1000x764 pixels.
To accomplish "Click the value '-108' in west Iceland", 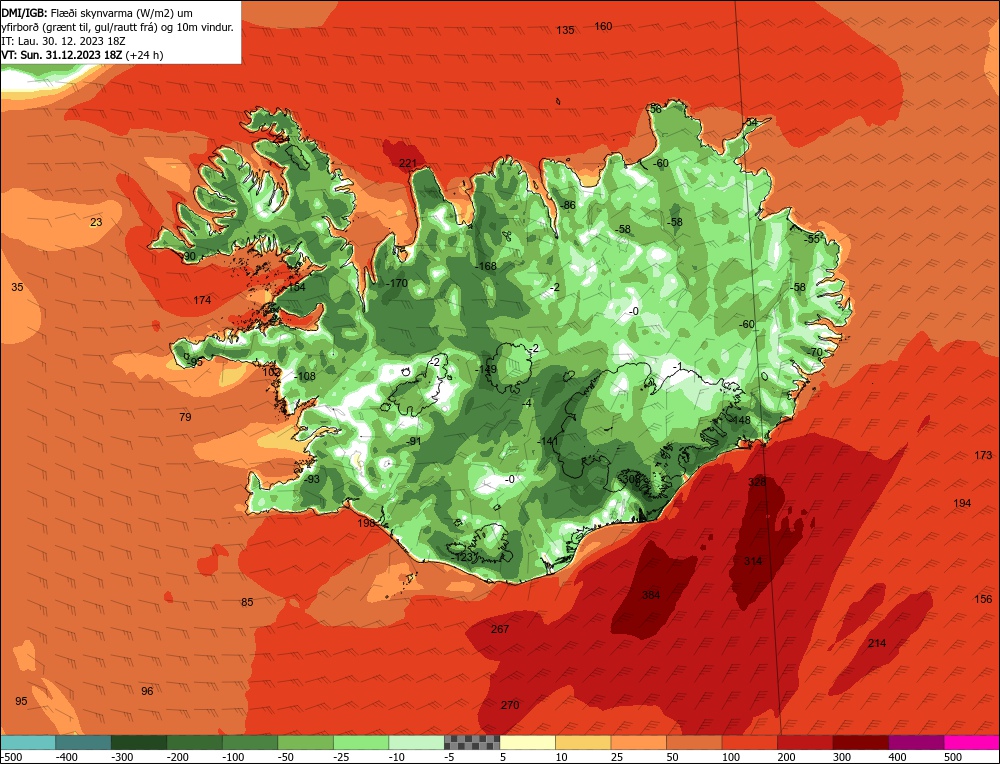I will (x=305, y=376).
